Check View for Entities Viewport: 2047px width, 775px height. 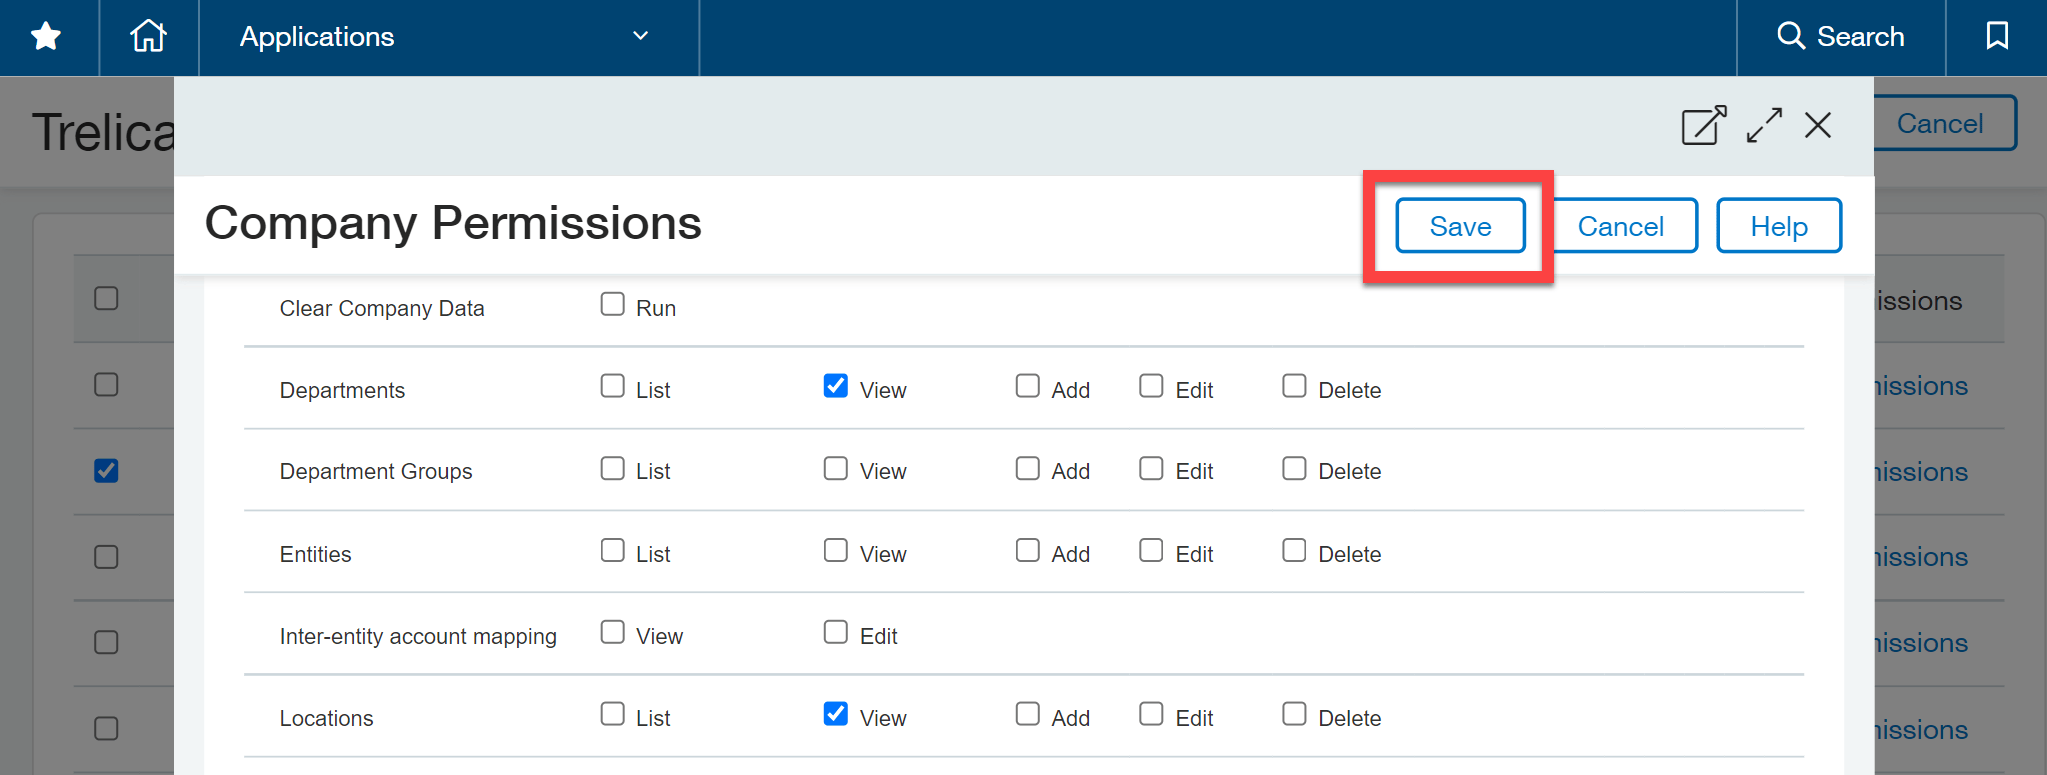coord(836,550)
